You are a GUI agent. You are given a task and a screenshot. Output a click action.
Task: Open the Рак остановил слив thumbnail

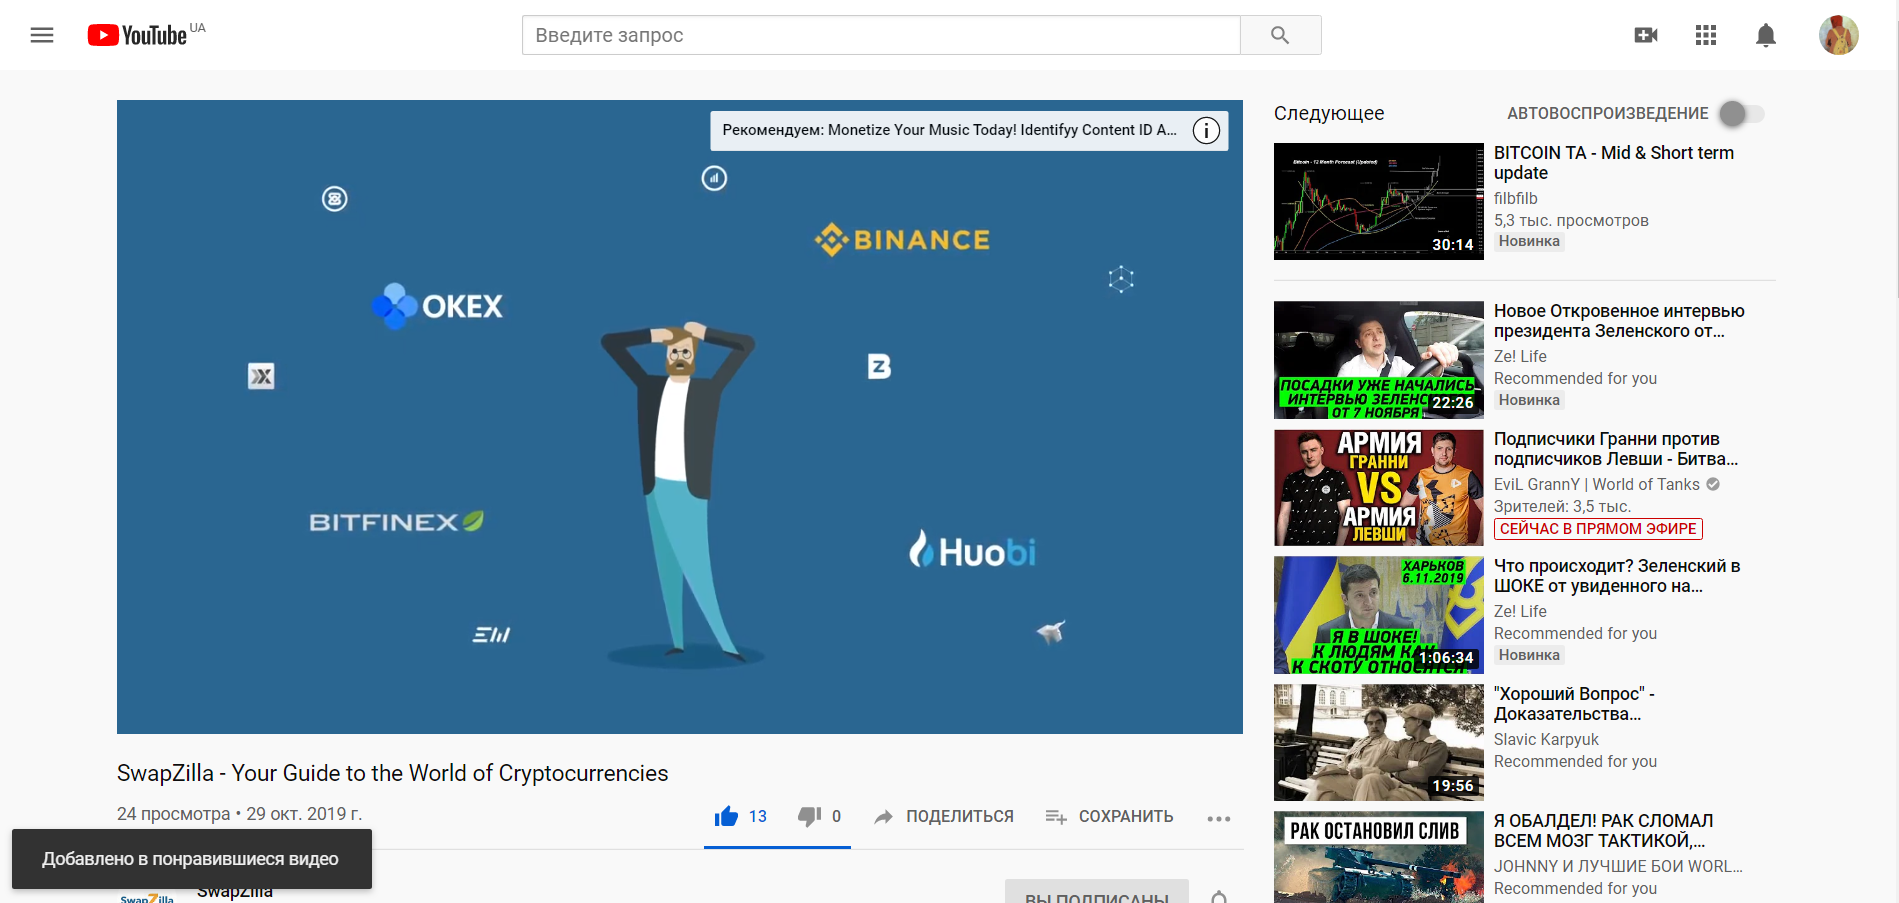tap(1378, 857)
